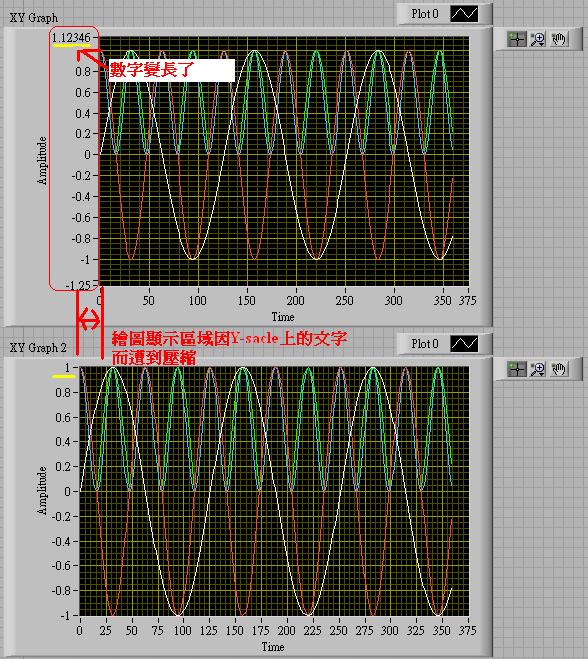Click Plot 0 line style icon in XY Graph 2 legend
This screenshot has height=659, width=588.
click(x=464, y=344)
